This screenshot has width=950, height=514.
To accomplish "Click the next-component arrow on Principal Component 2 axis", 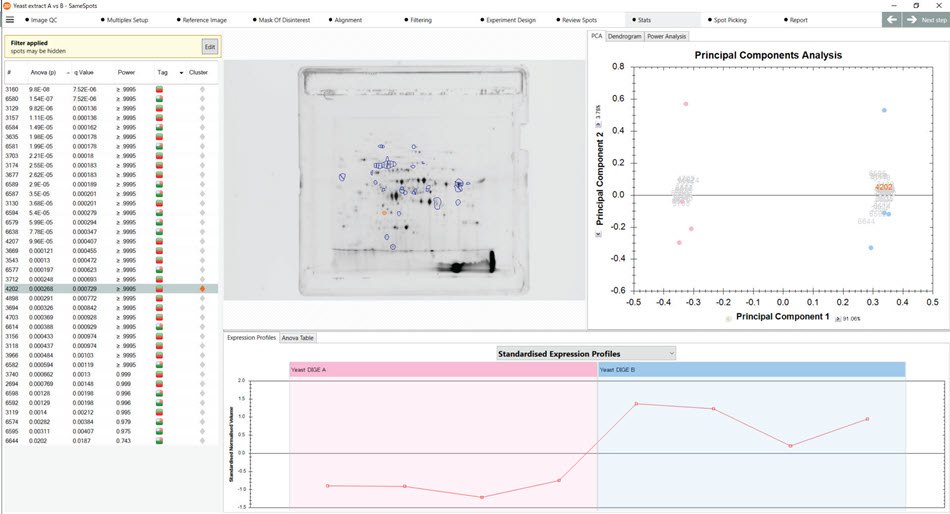I will tap(599, 125).
